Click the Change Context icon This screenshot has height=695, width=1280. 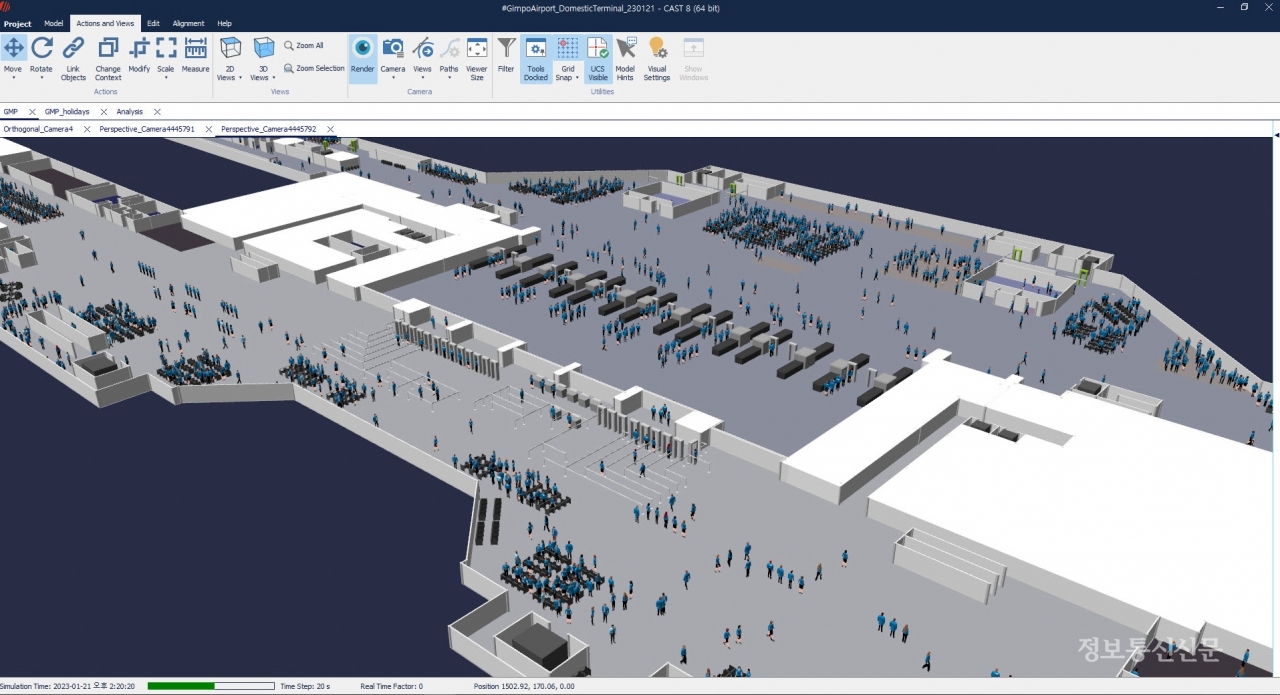click(108, 58)
